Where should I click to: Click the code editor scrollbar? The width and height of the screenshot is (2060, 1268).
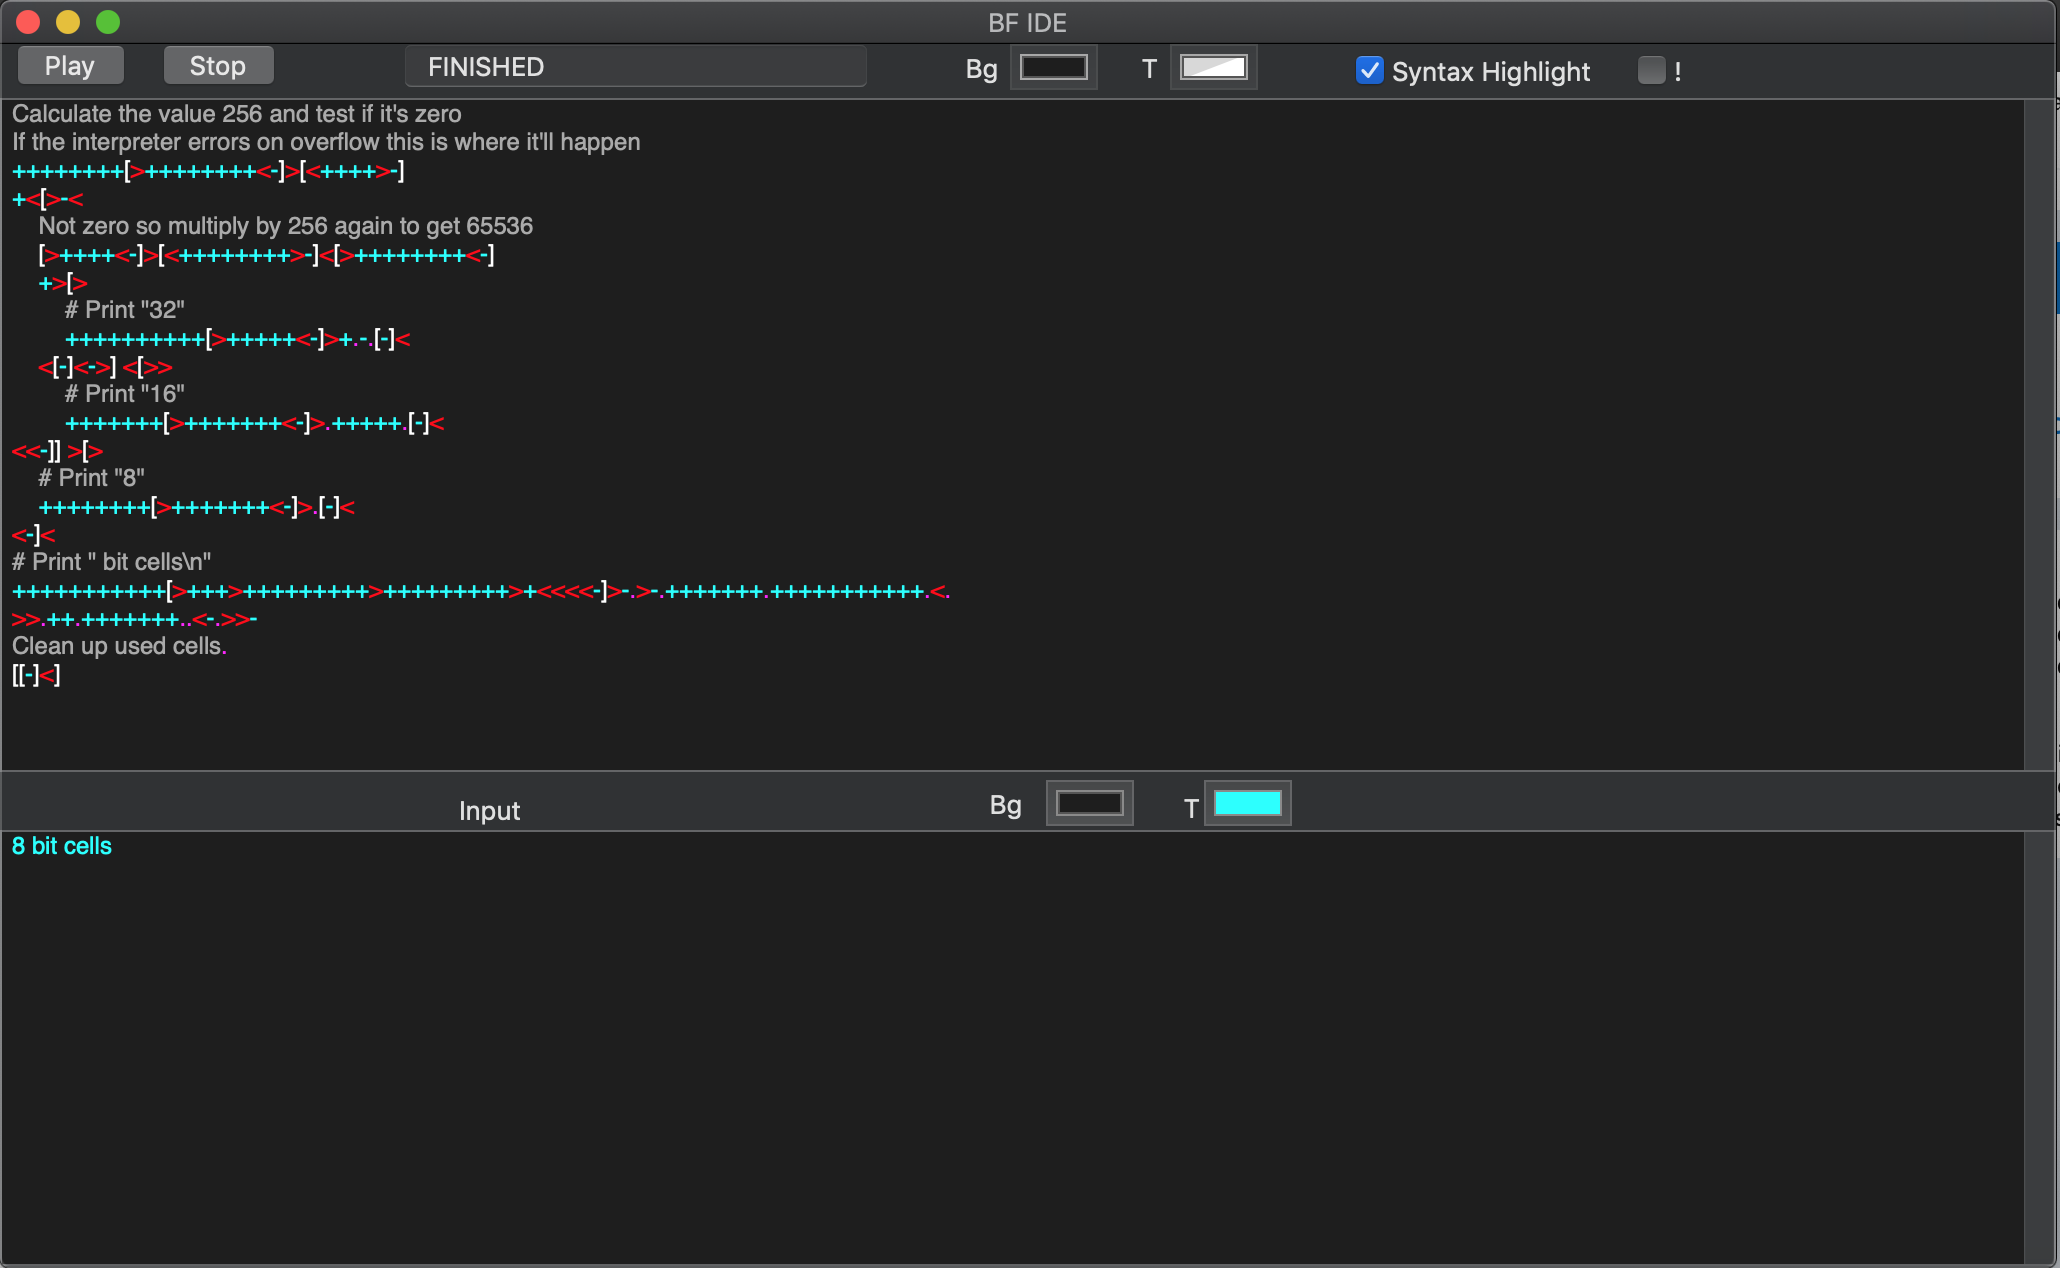click(x=2039, y=434)
